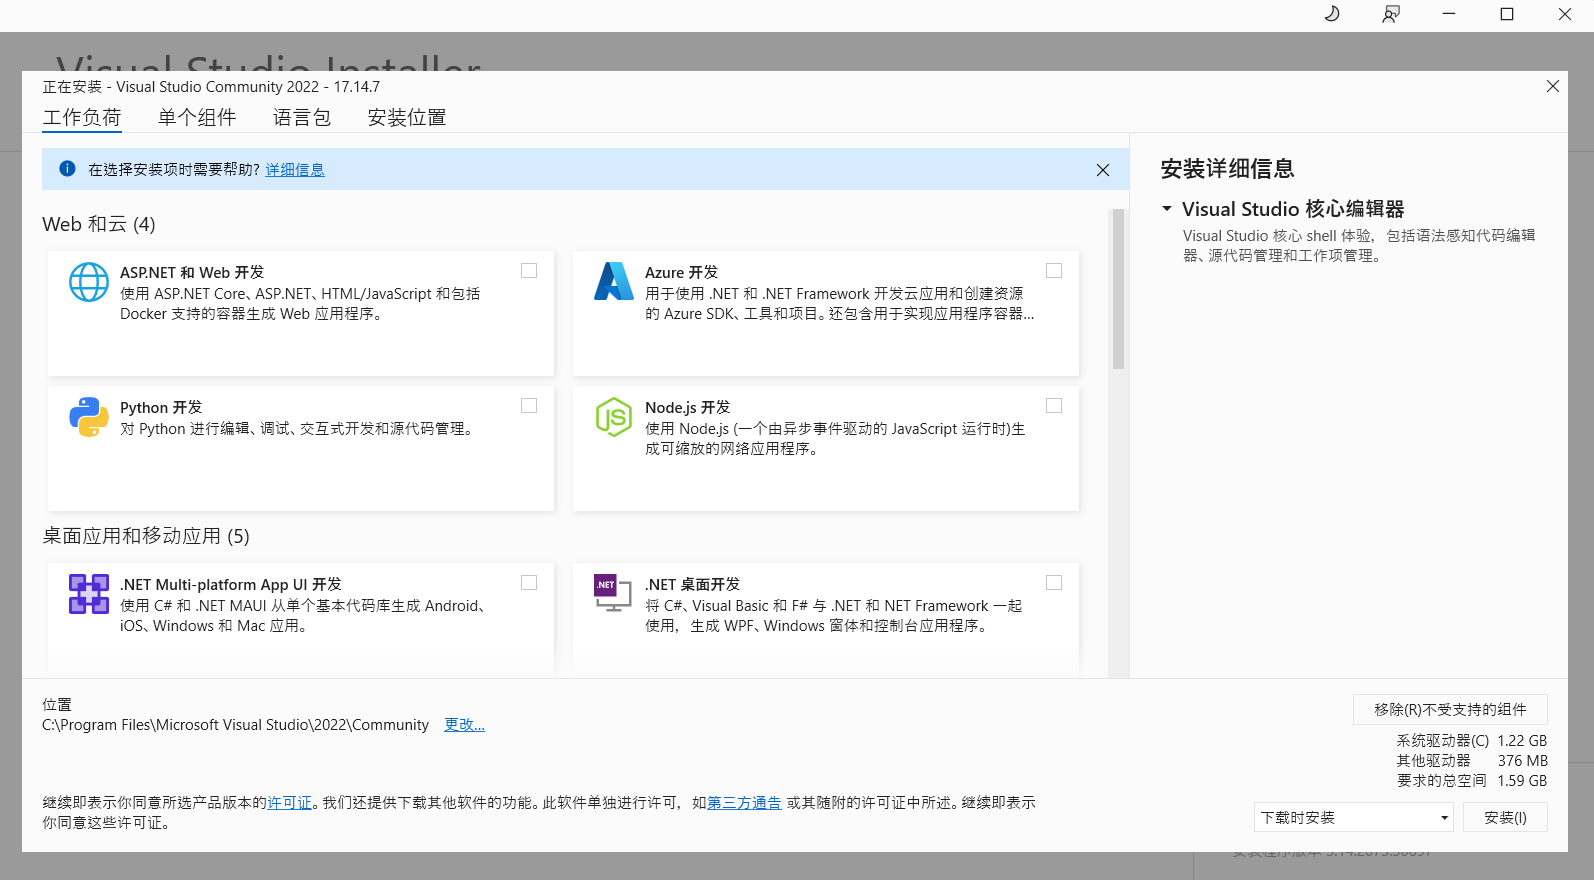Click the 桌面应用和移动应用 (5) heading
Screen dimensions: 1594x880
point(146,536)
